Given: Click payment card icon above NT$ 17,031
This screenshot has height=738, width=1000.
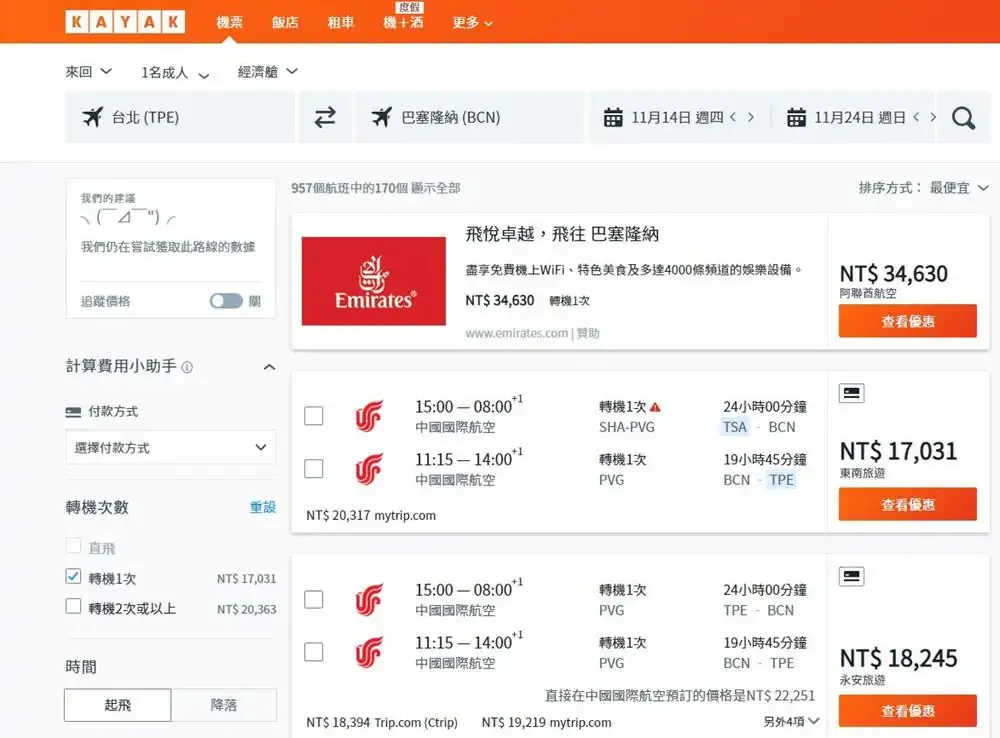Looking at the screenshot, I should click(x=851, y=393).
